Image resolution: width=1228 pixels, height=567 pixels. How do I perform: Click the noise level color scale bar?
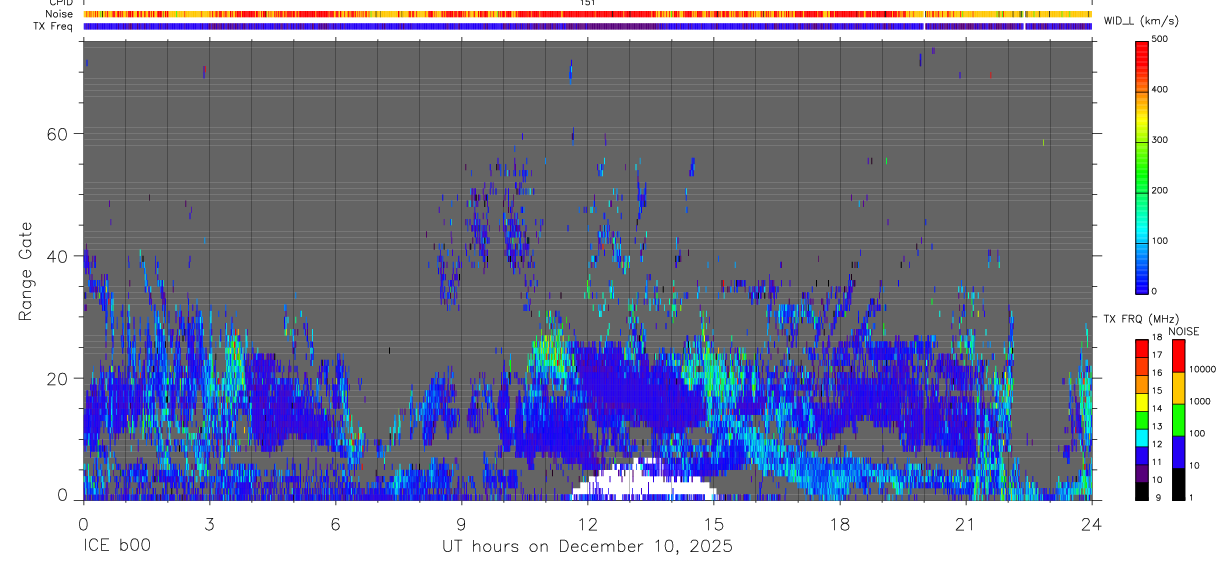click(1179, 418)
